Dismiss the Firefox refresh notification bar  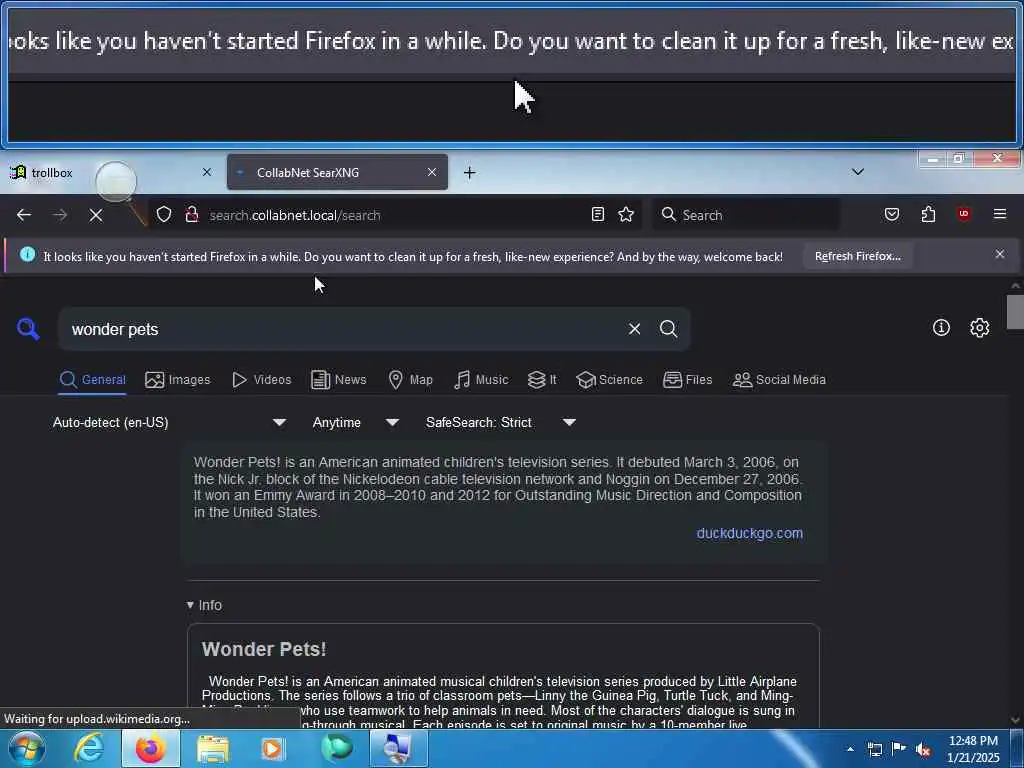coord(999,254)
